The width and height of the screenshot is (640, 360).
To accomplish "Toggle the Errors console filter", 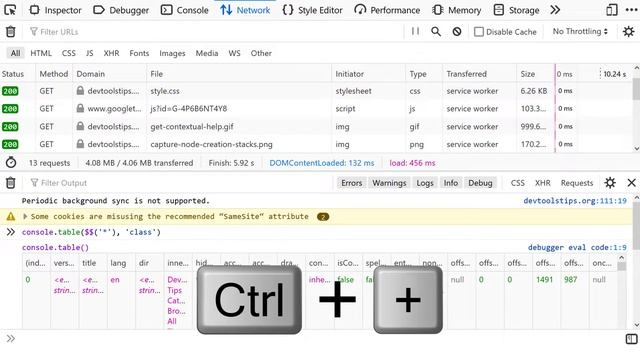I will tap(351, 183).
